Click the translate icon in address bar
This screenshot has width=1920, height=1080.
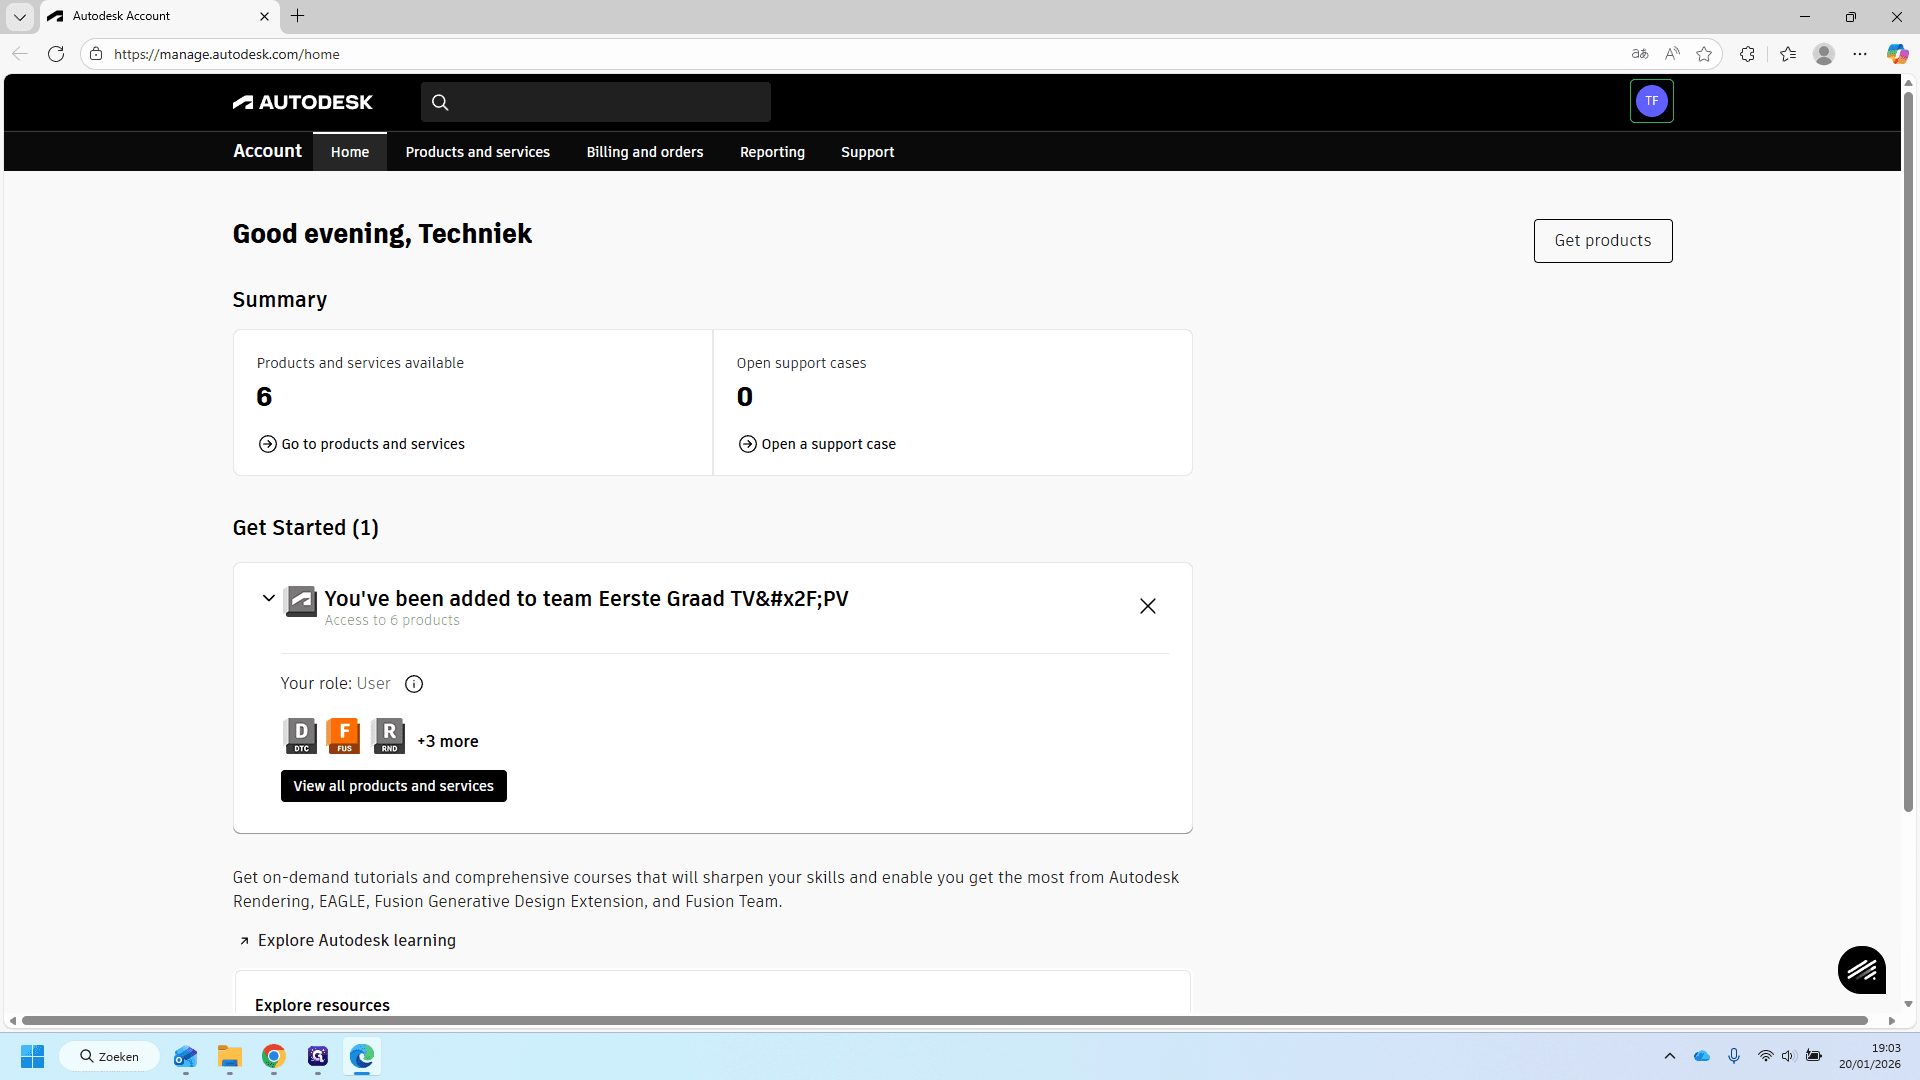(x=1640, y=54)
